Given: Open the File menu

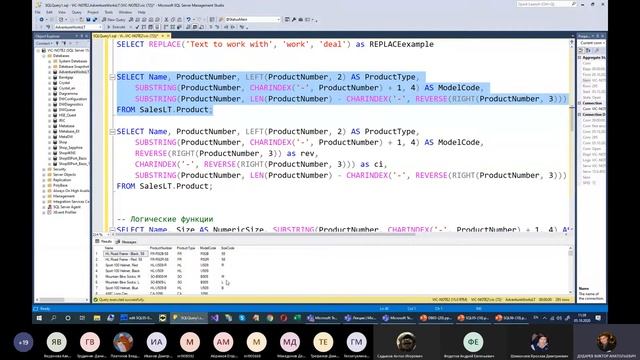Looking at the screenshot, I should click(x=38, y=12).
